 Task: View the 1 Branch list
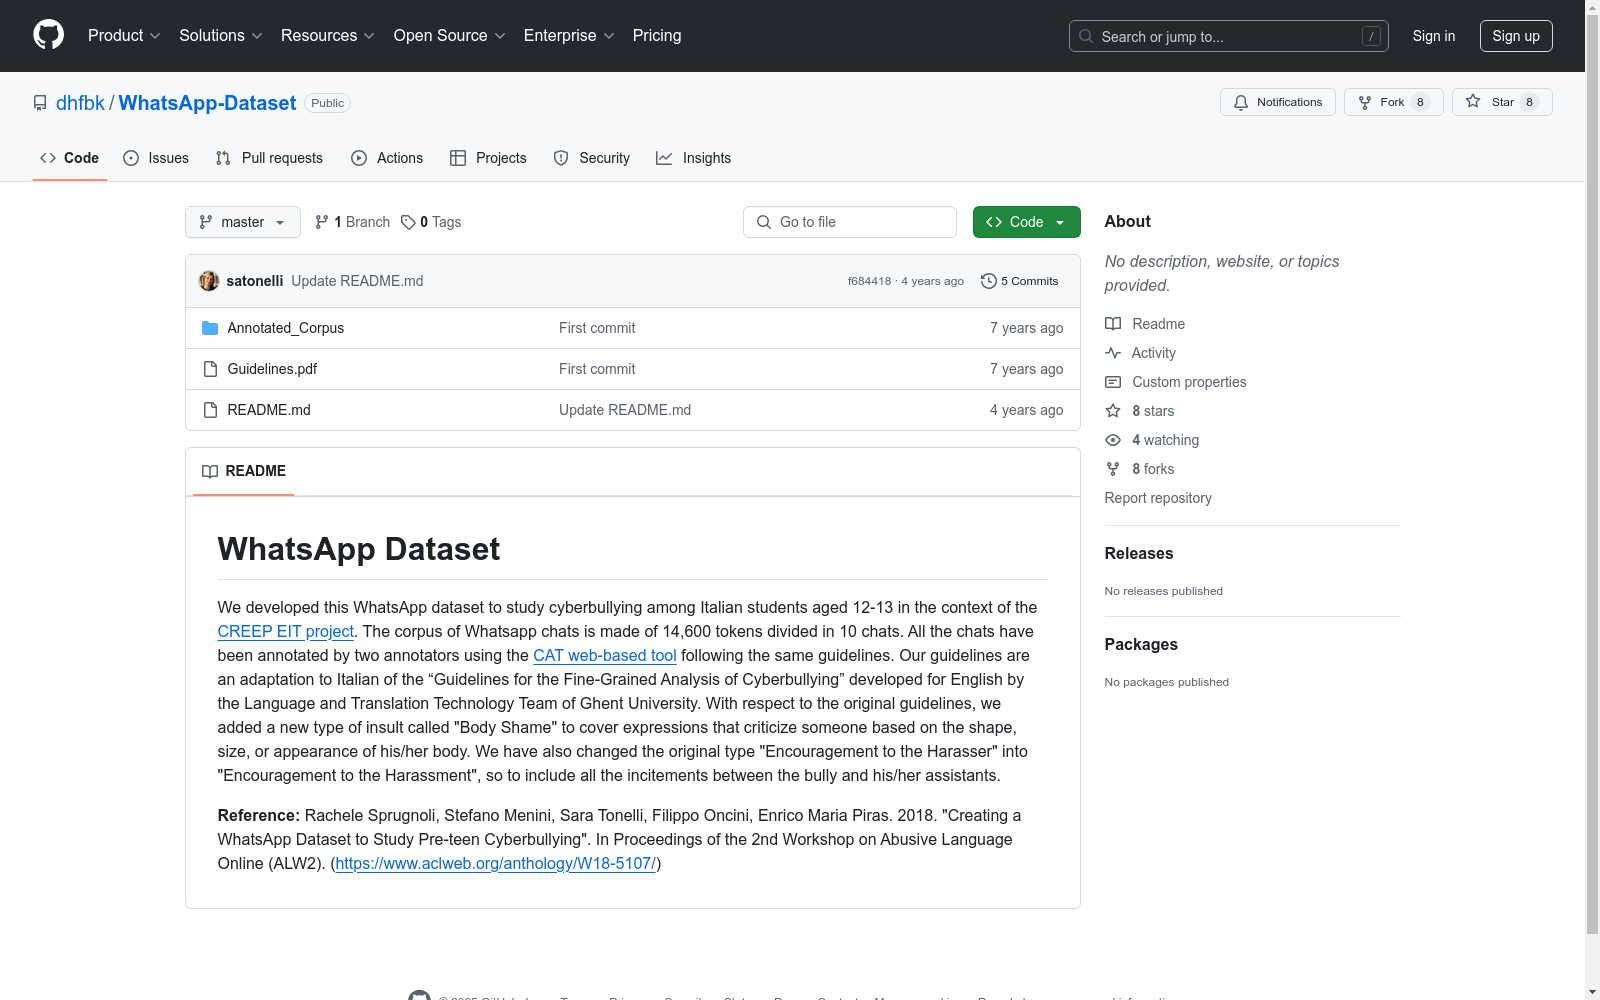[x=352, y=222]
